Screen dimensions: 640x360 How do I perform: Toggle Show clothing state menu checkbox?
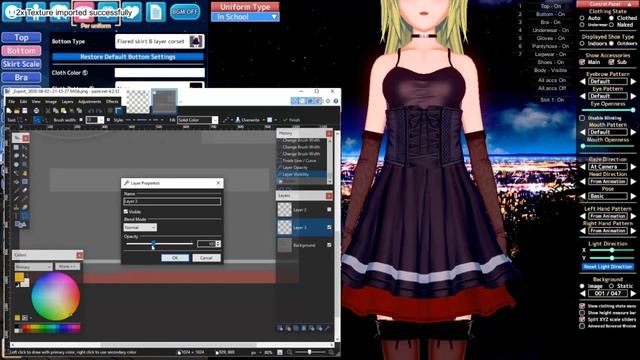pyautogui.click(x=582, y=306)
